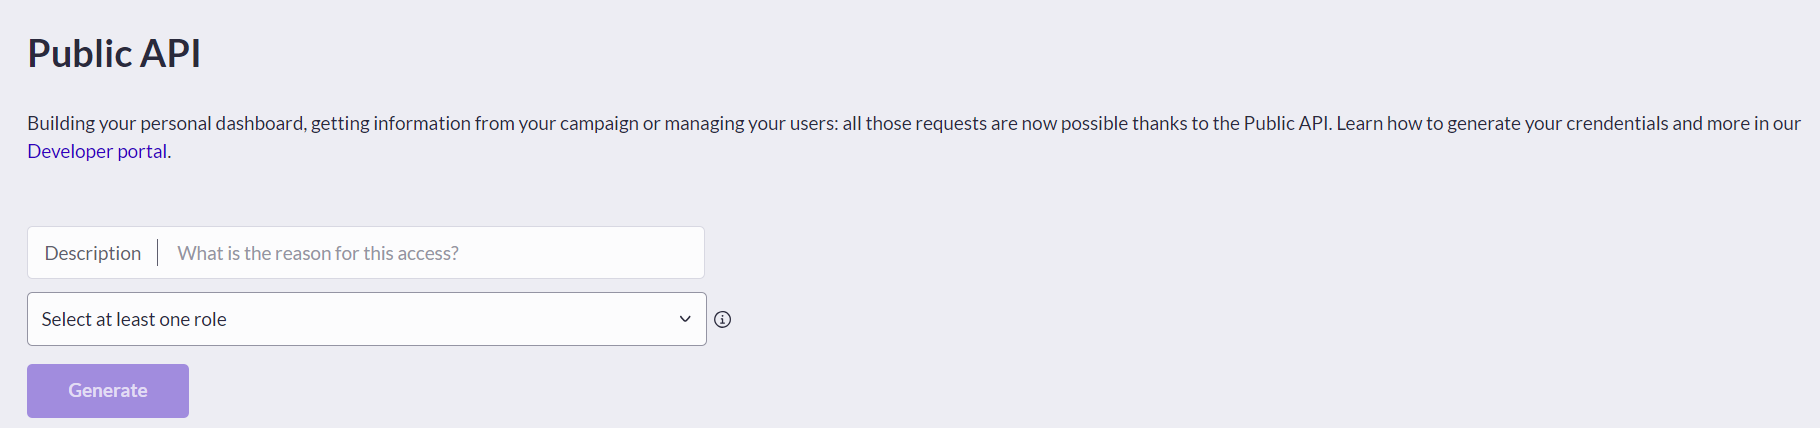Toggle the roles list with the down arrow
1820x428 pixels.
(x=685, y=319)
